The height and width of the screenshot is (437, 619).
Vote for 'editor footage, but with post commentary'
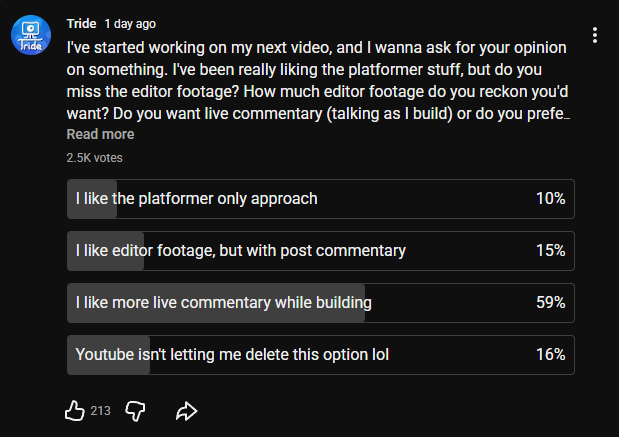pos(321,251)
